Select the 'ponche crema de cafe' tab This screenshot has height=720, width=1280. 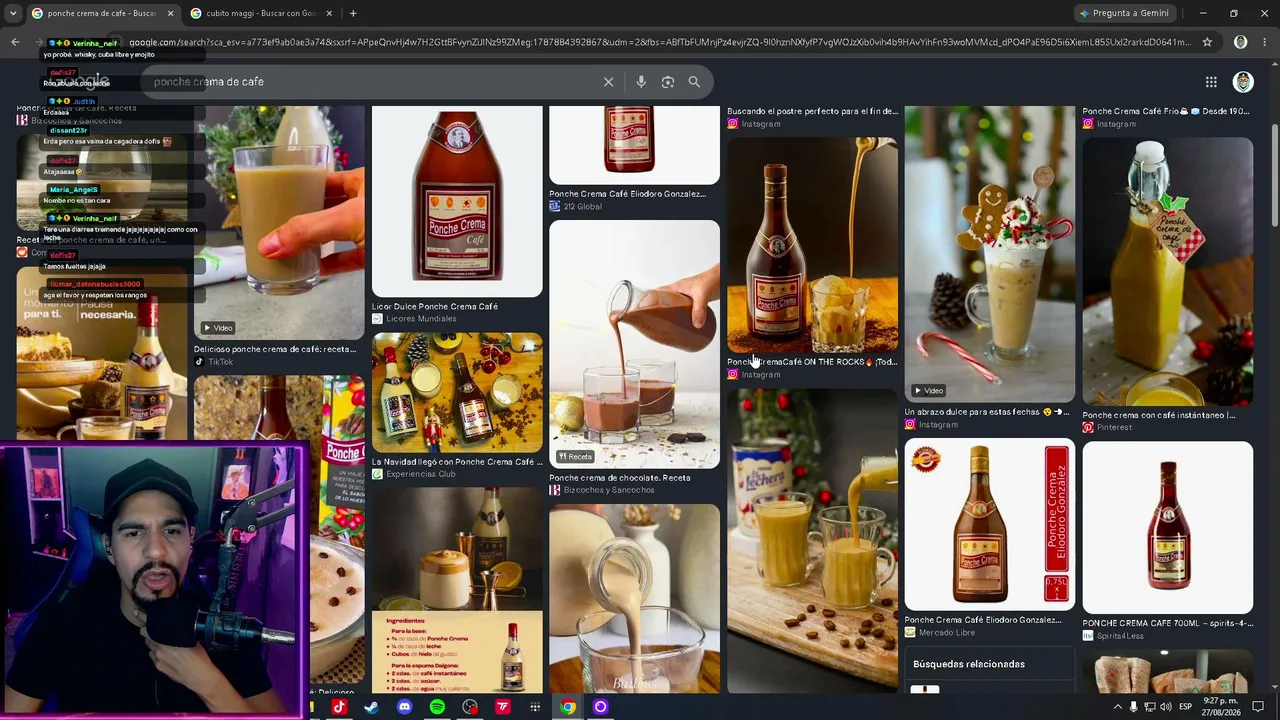(102, 13)
